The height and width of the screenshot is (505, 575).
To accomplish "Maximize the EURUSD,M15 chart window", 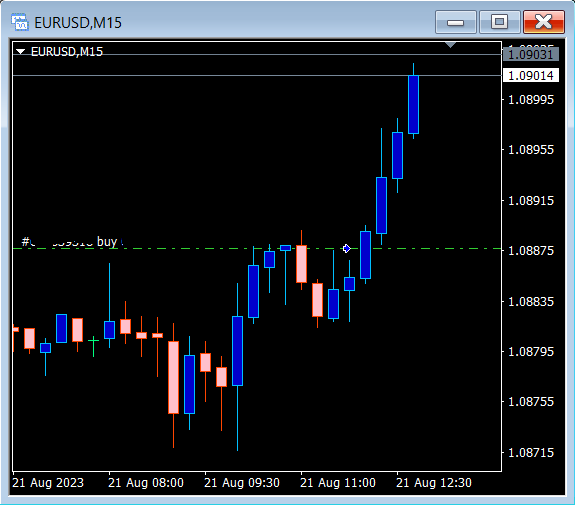I will coord(499,22).
